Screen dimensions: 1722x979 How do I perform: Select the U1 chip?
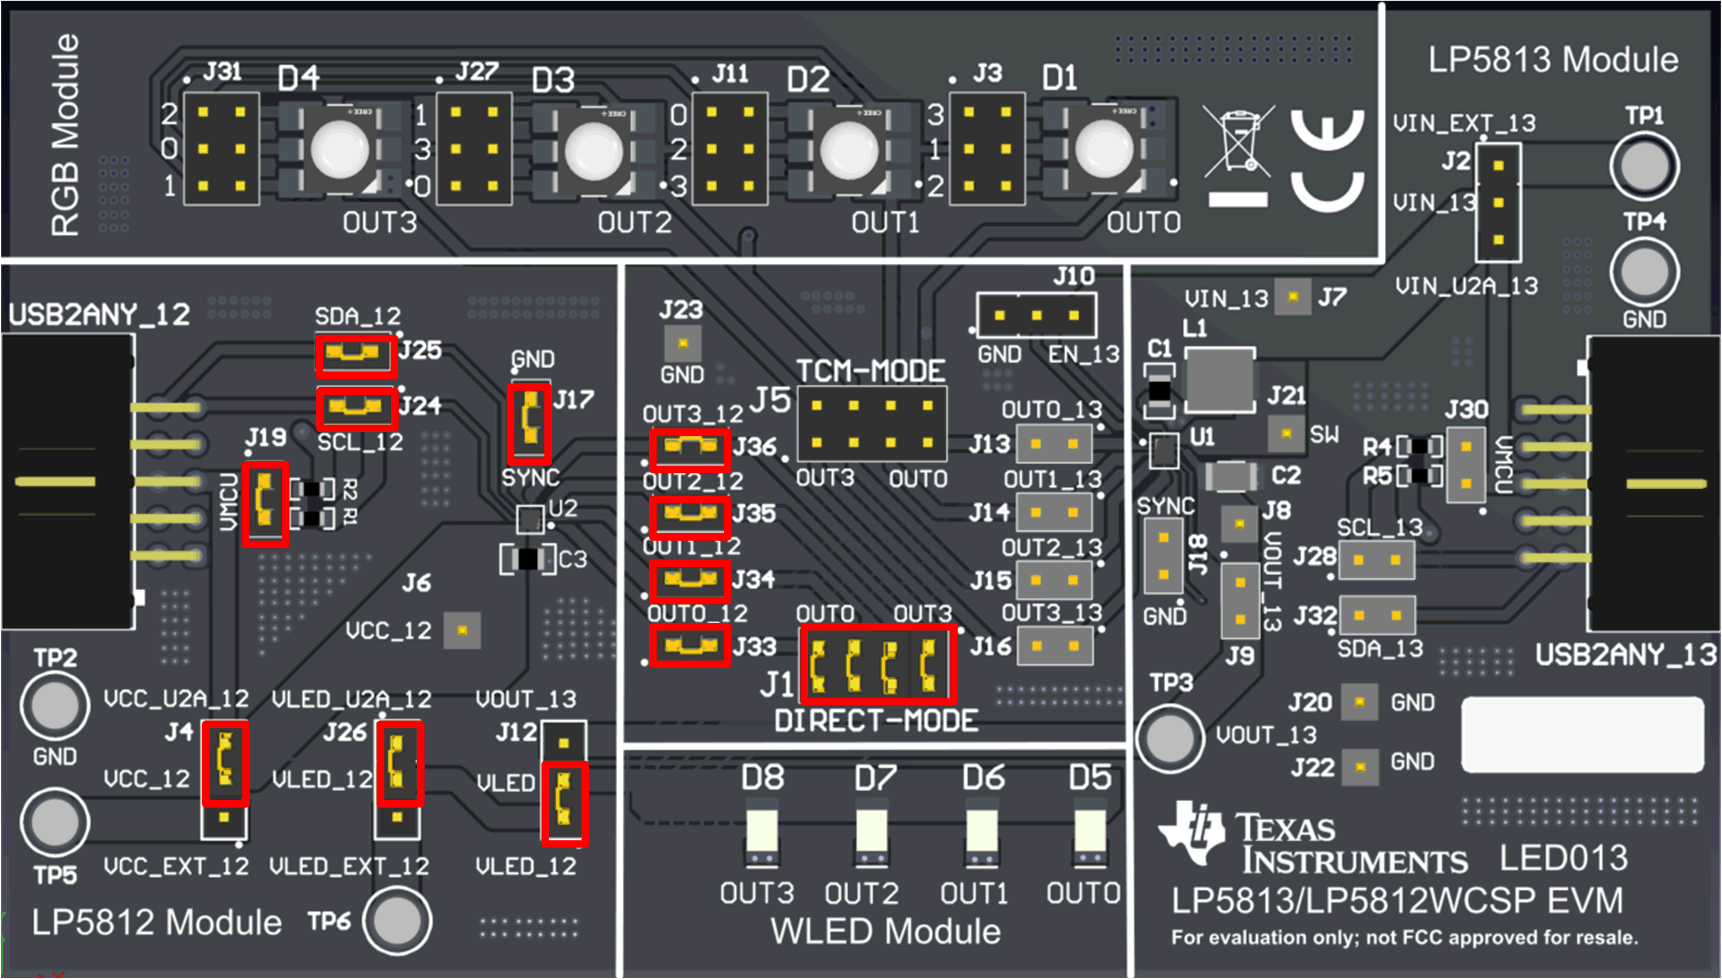1164,451
